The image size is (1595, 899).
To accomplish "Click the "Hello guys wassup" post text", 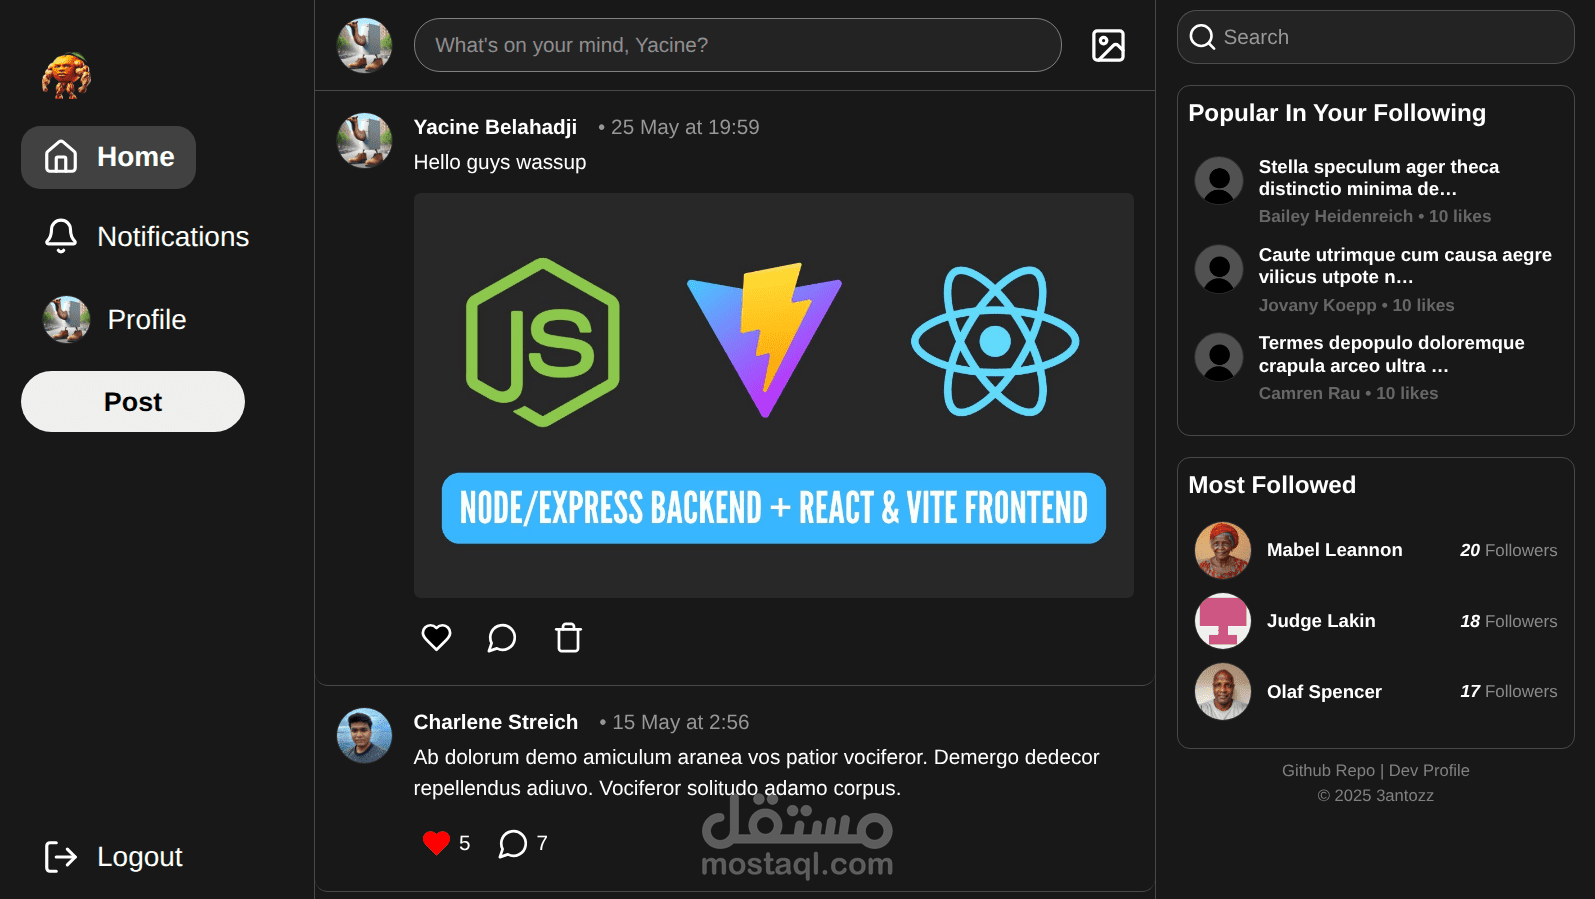I will pyautogui.click(x=500, y=162).
